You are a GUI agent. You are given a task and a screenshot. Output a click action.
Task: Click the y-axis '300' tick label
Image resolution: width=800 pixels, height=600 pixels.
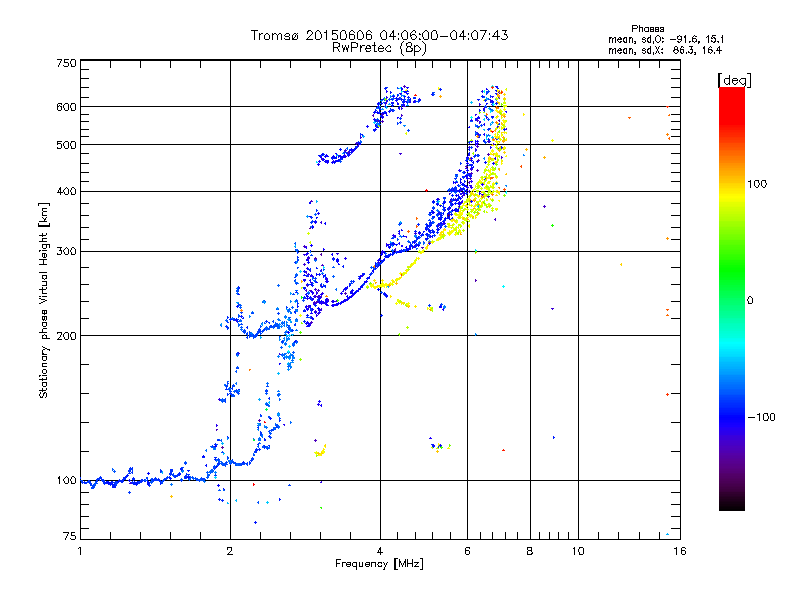66,252
